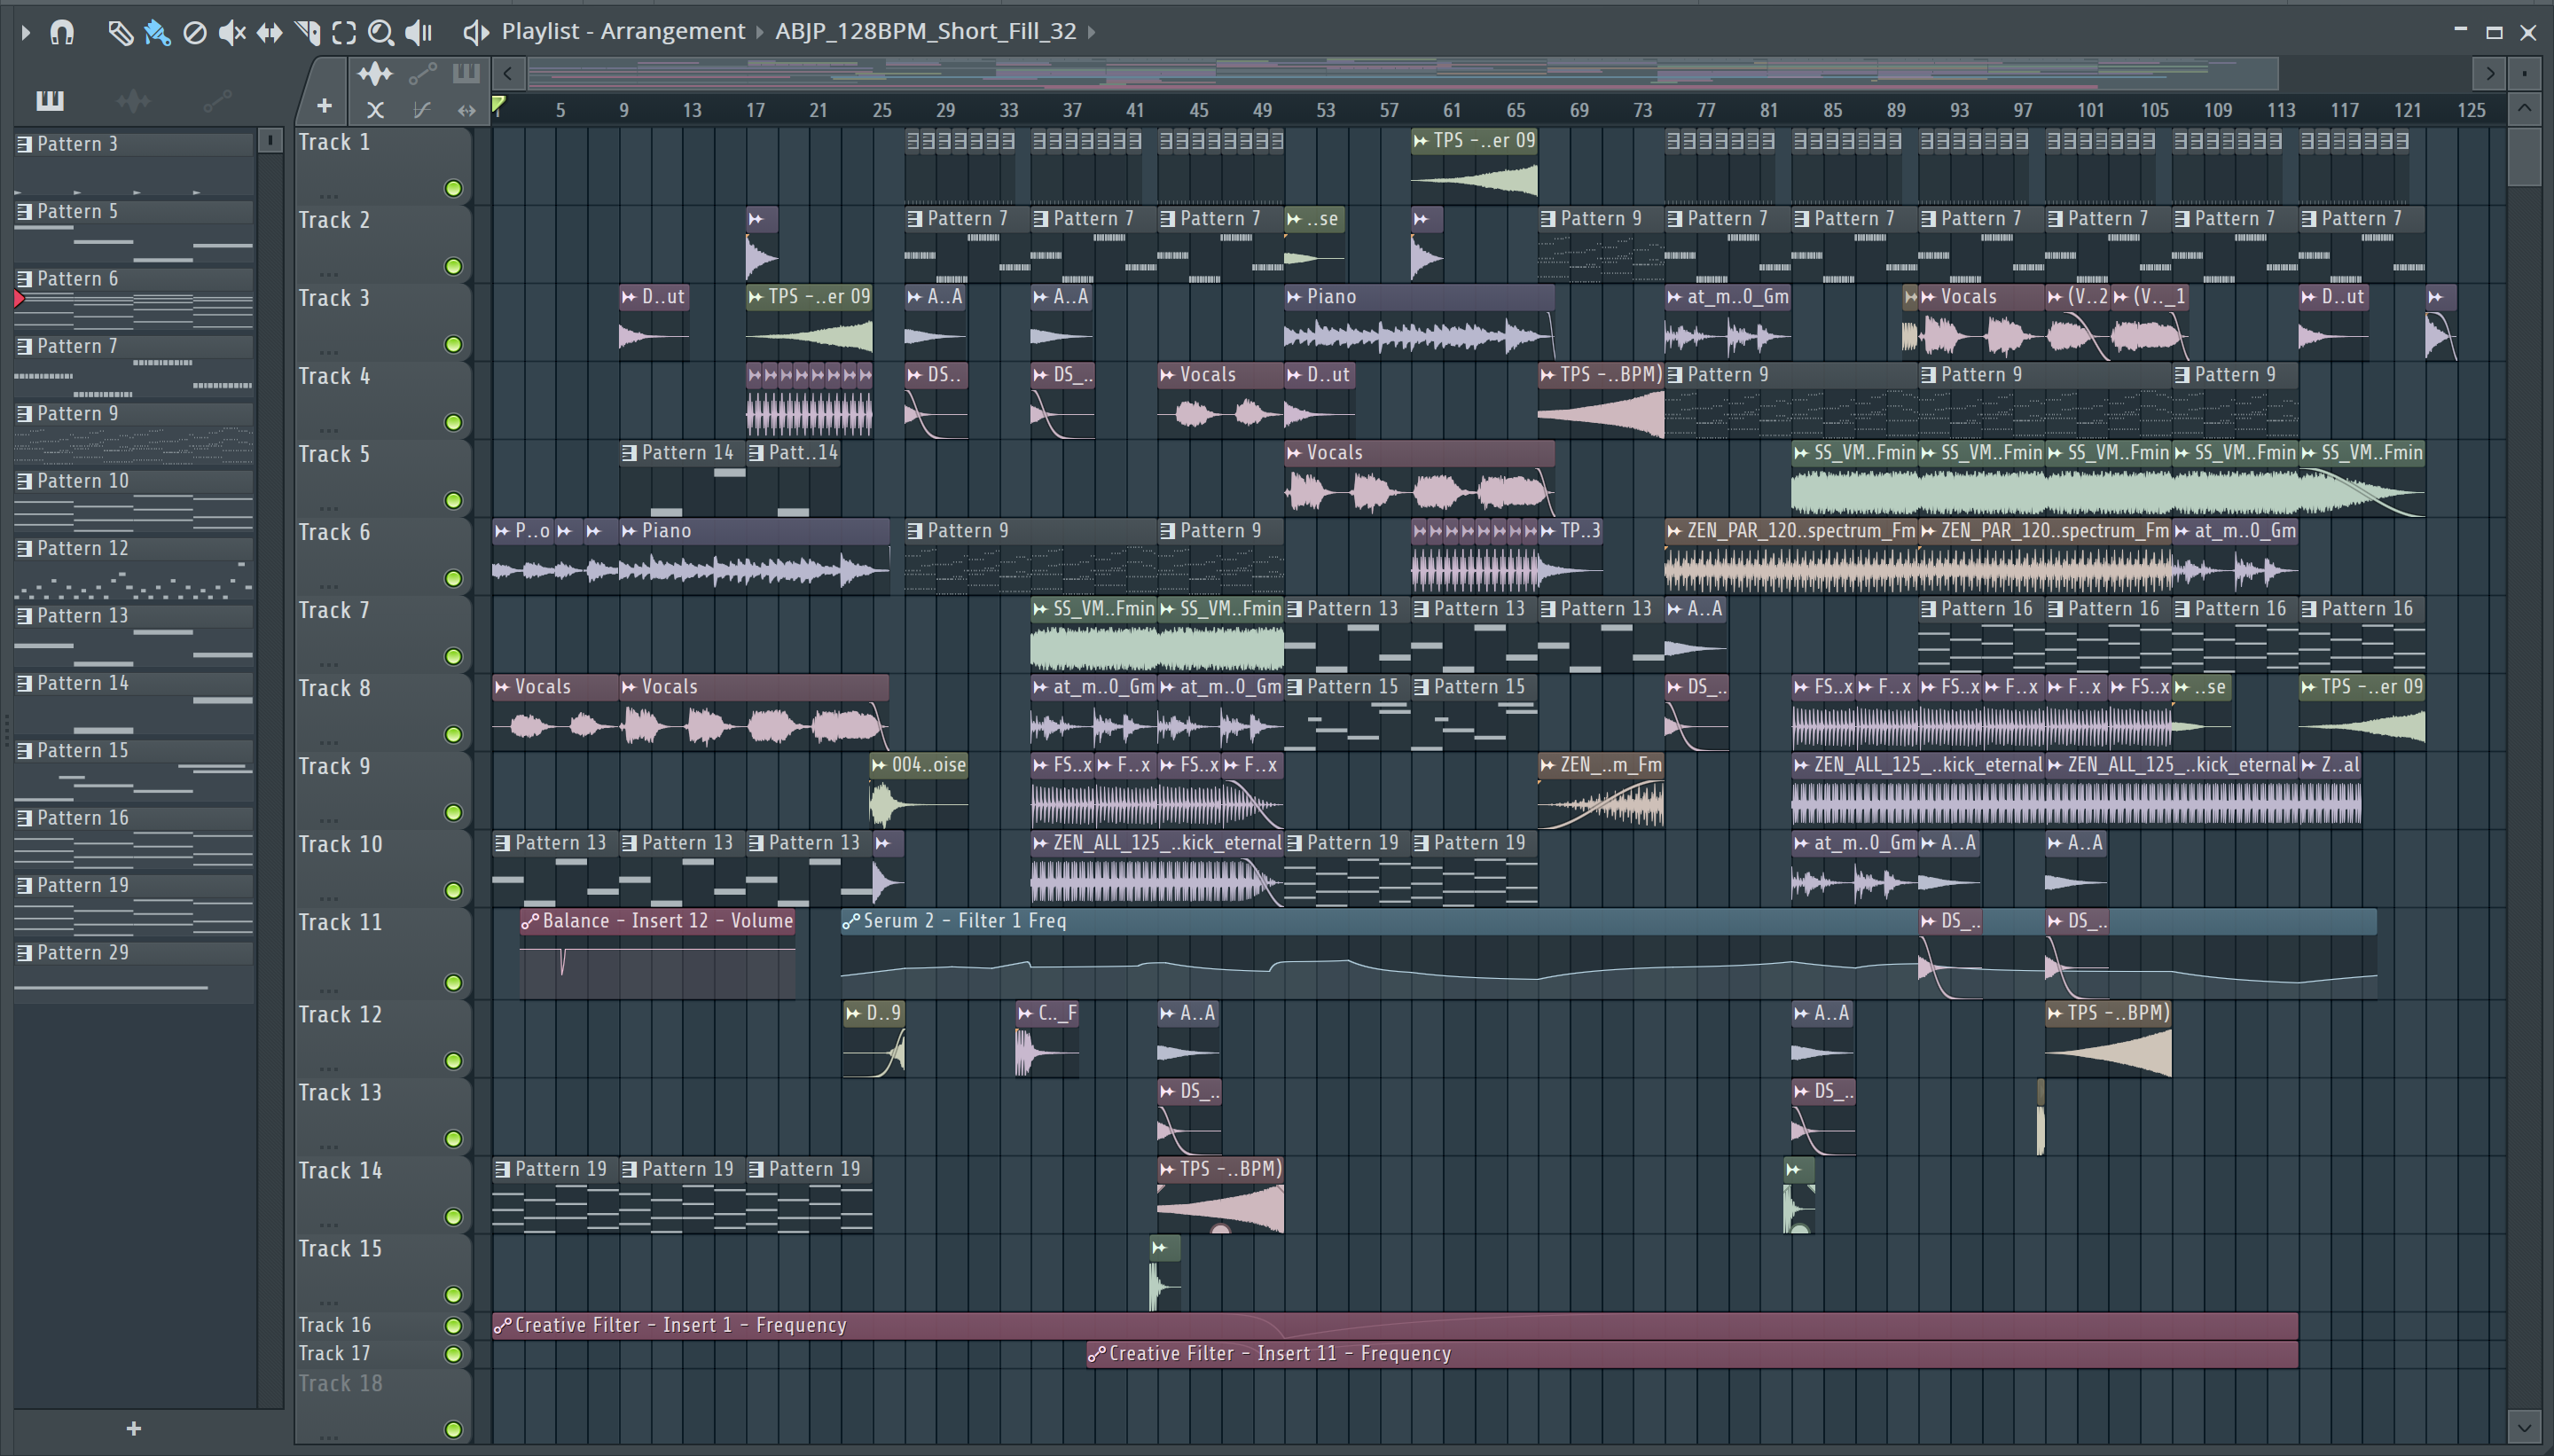2554x1456 pixels.
Task: Click bar 61 on the timeline ruler
Action: click(1452, 110)
